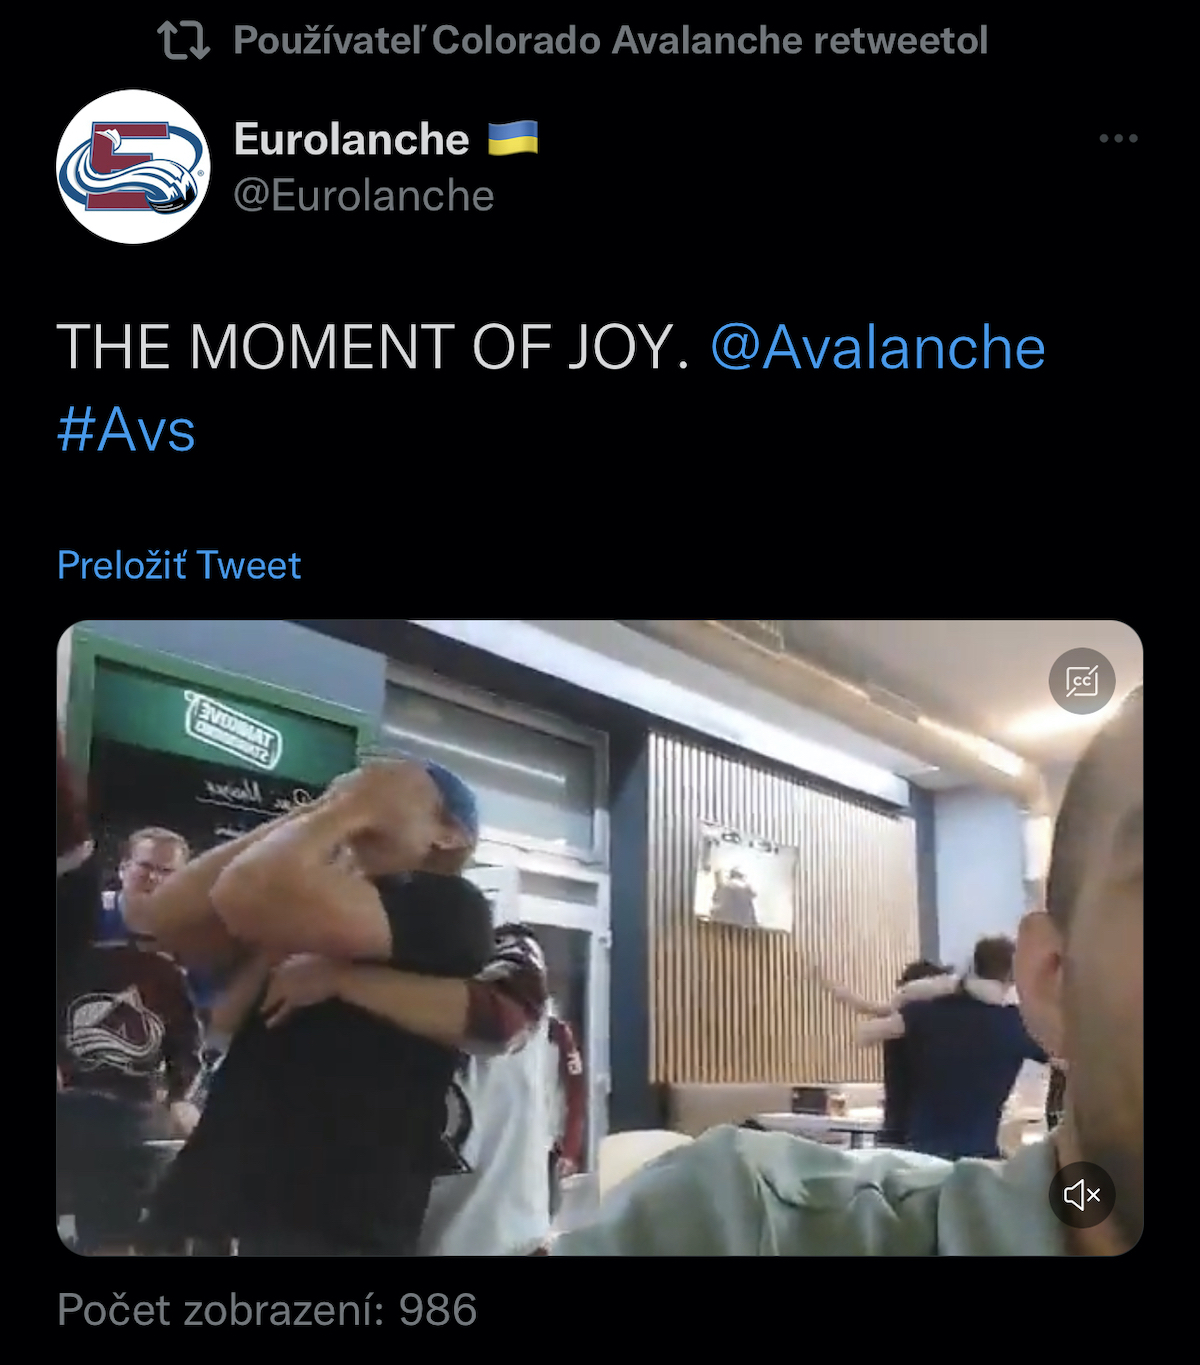The height and width of the screenshot is (1365, 1200).
Task: Open the @Avalanche mention link
Action: (x=878, y=347)
